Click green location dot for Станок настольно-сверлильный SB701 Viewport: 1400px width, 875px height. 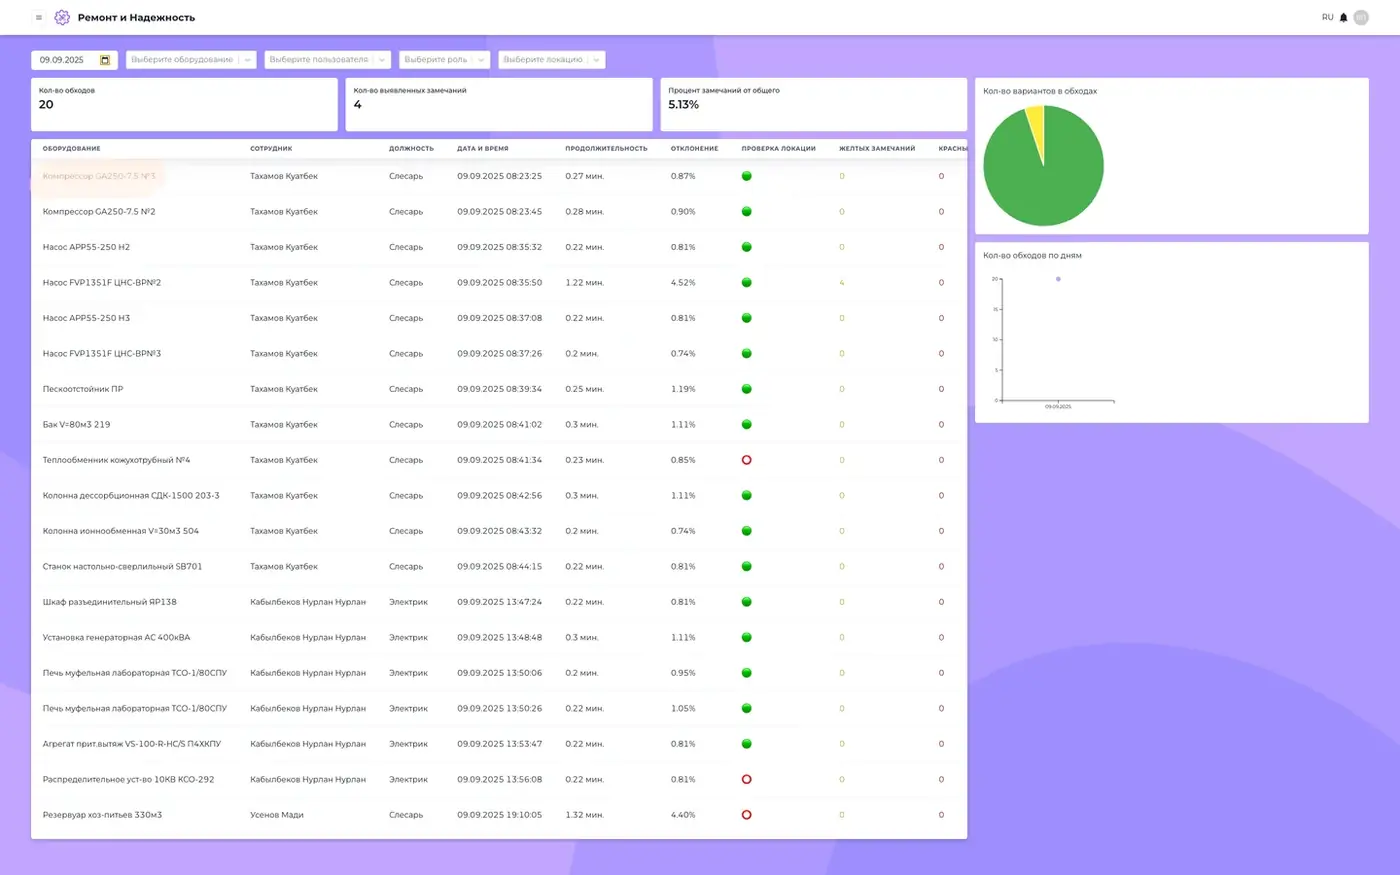pyautogui.click(x=746, y=567)
